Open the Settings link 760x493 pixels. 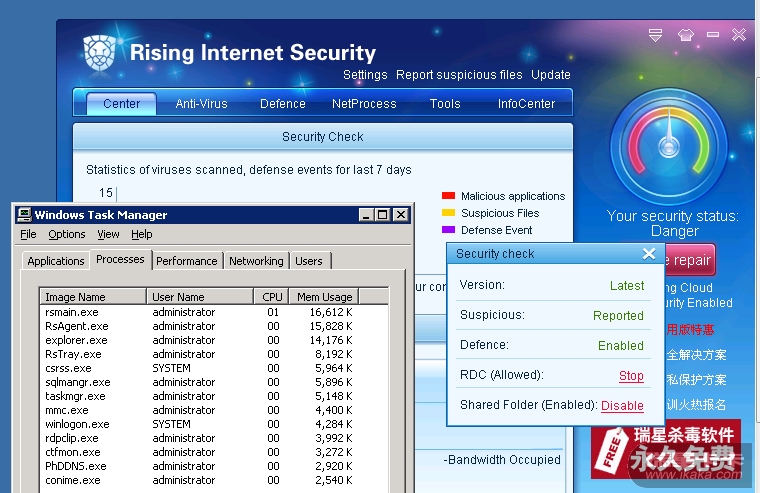pos(365,75)
